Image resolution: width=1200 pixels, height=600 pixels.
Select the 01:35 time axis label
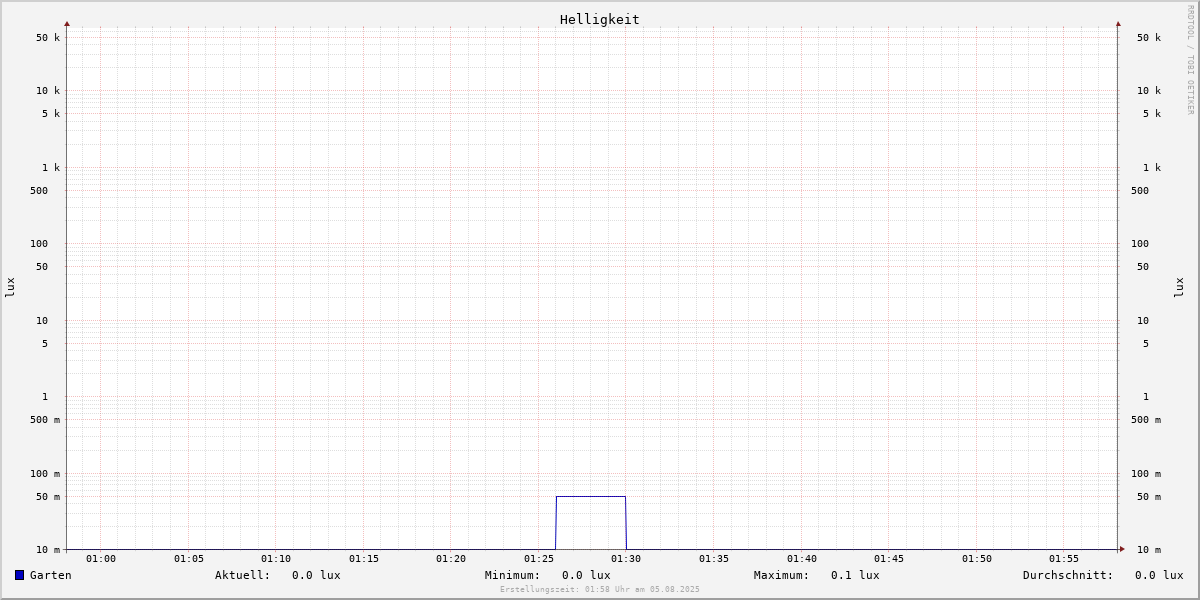[x=714, y=559]
